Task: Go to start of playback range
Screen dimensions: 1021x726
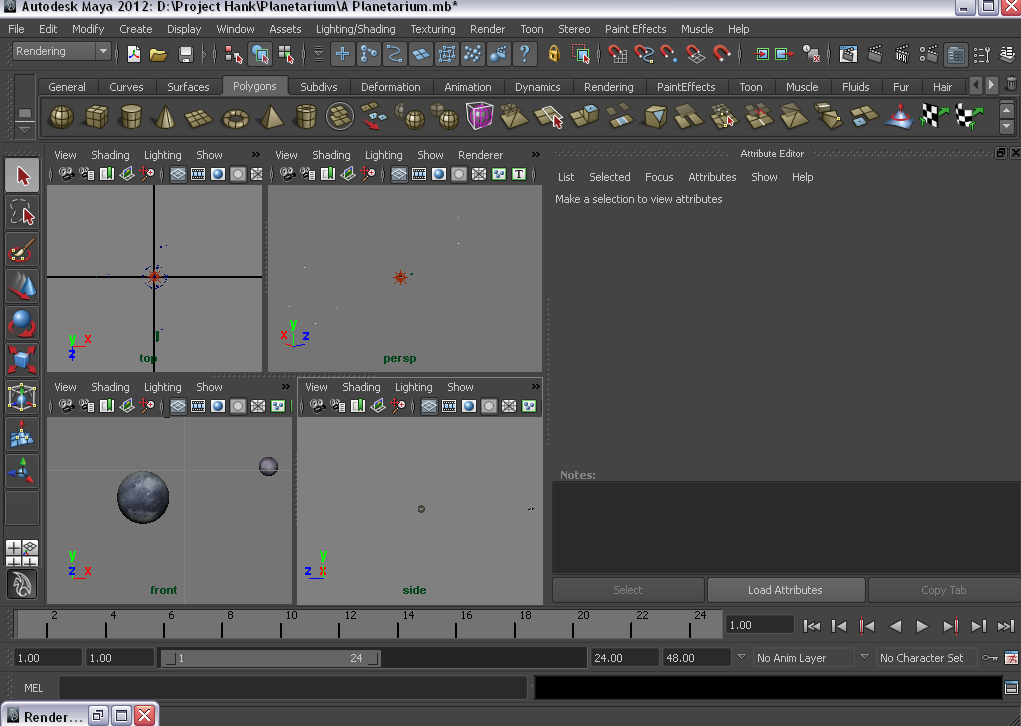Action: point(812,626)
